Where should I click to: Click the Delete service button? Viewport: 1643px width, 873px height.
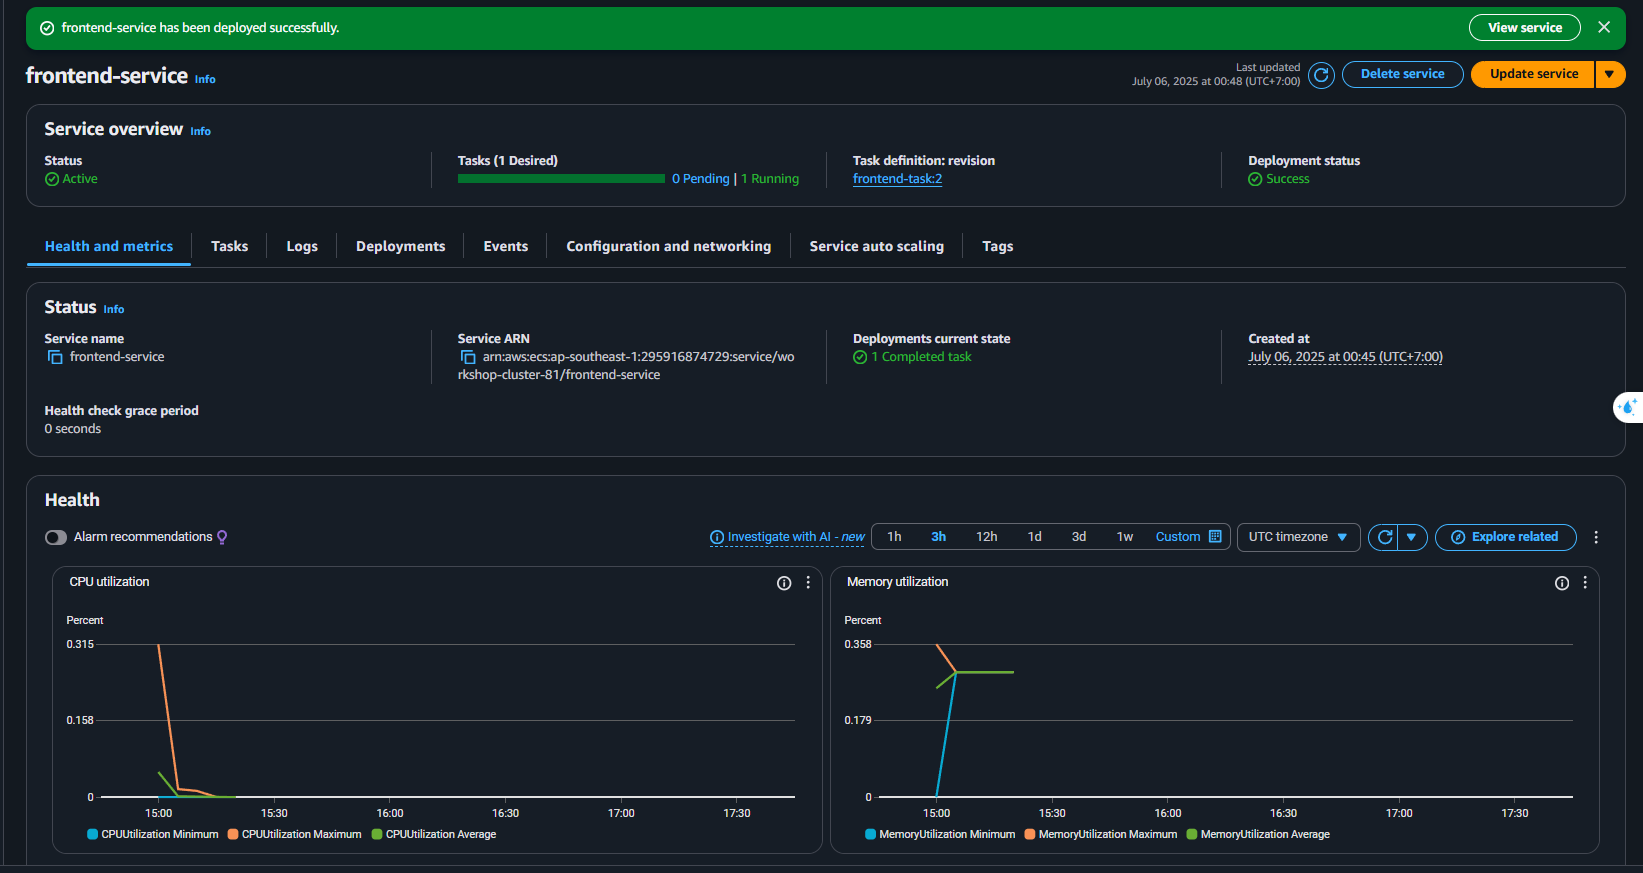(1402, 74)
